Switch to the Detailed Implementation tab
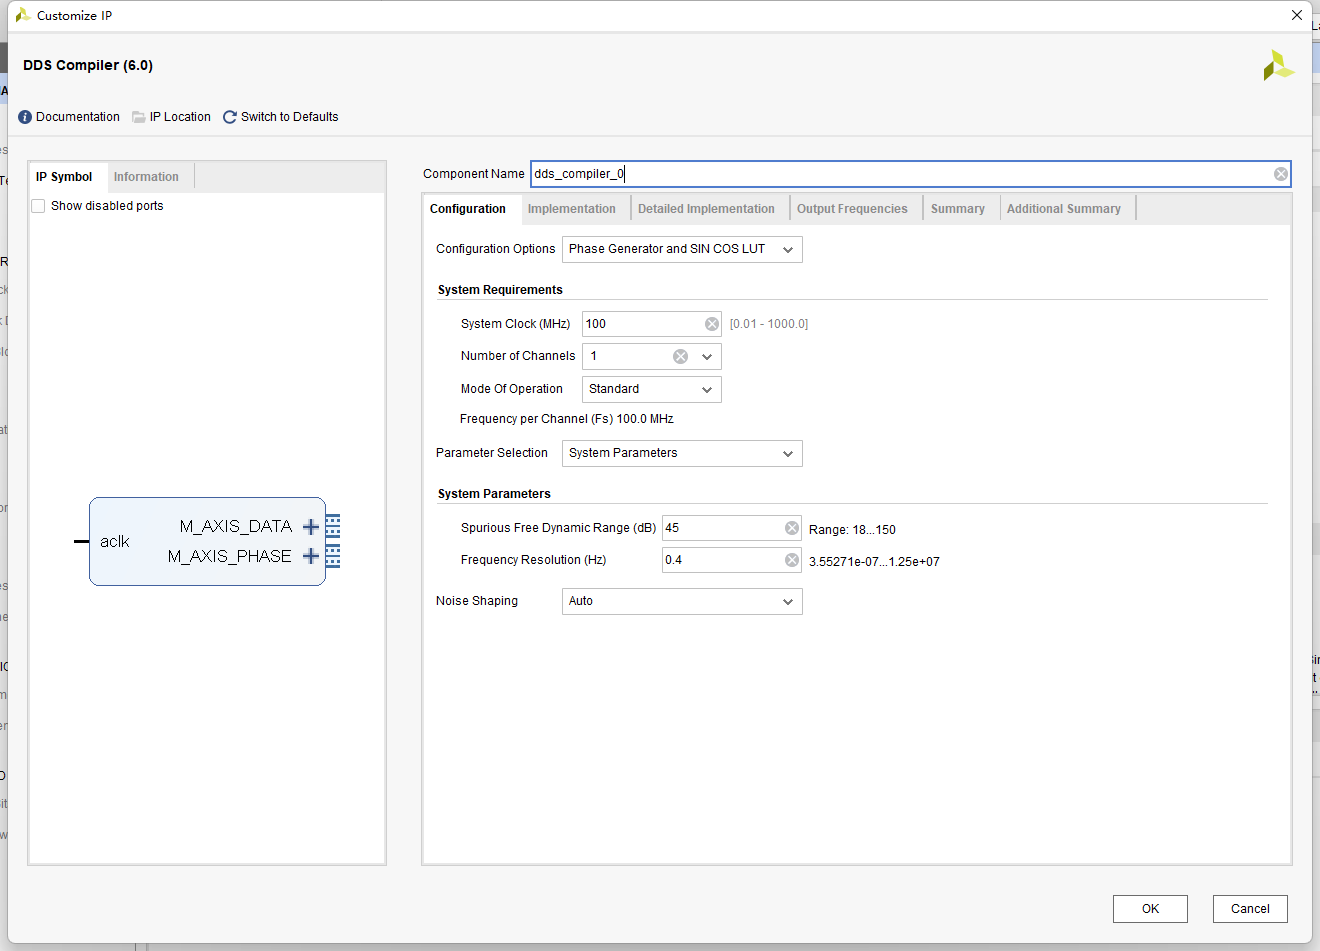 coord(706,209)
